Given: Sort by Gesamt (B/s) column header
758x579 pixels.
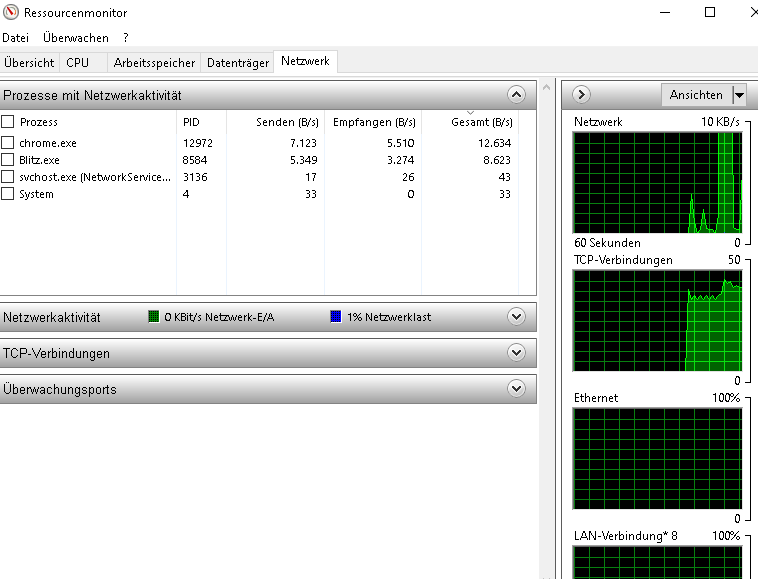Looking at the screenshot, I should [481, 122].
